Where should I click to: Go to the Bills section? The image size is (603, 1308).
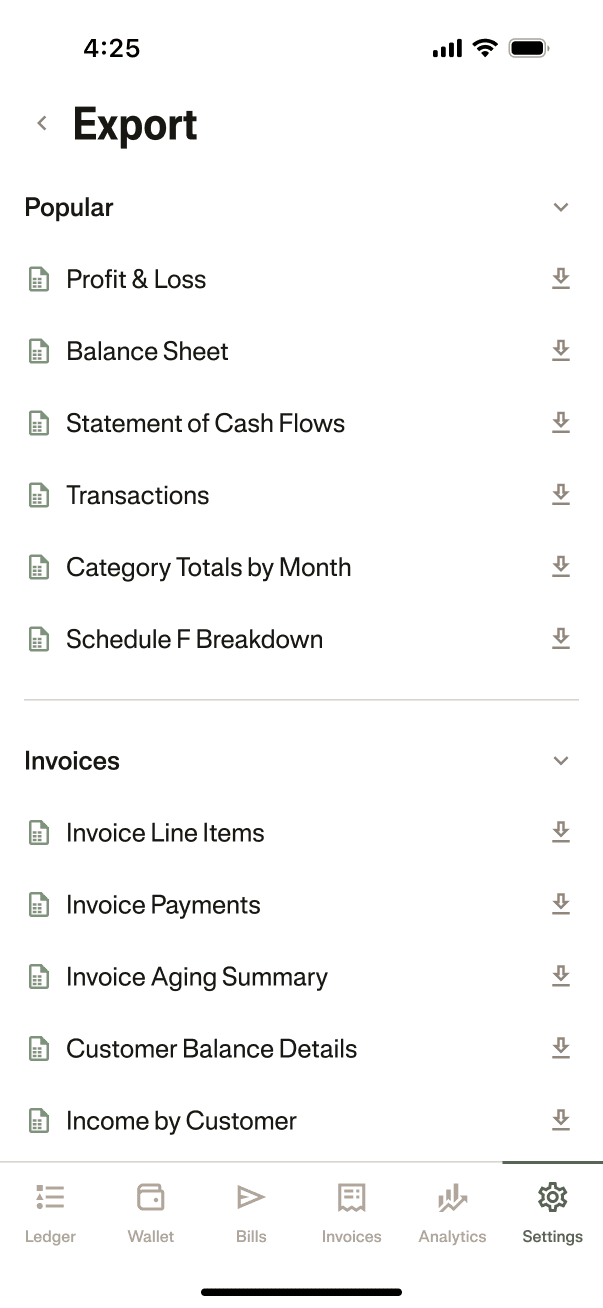coord(251,1210)
